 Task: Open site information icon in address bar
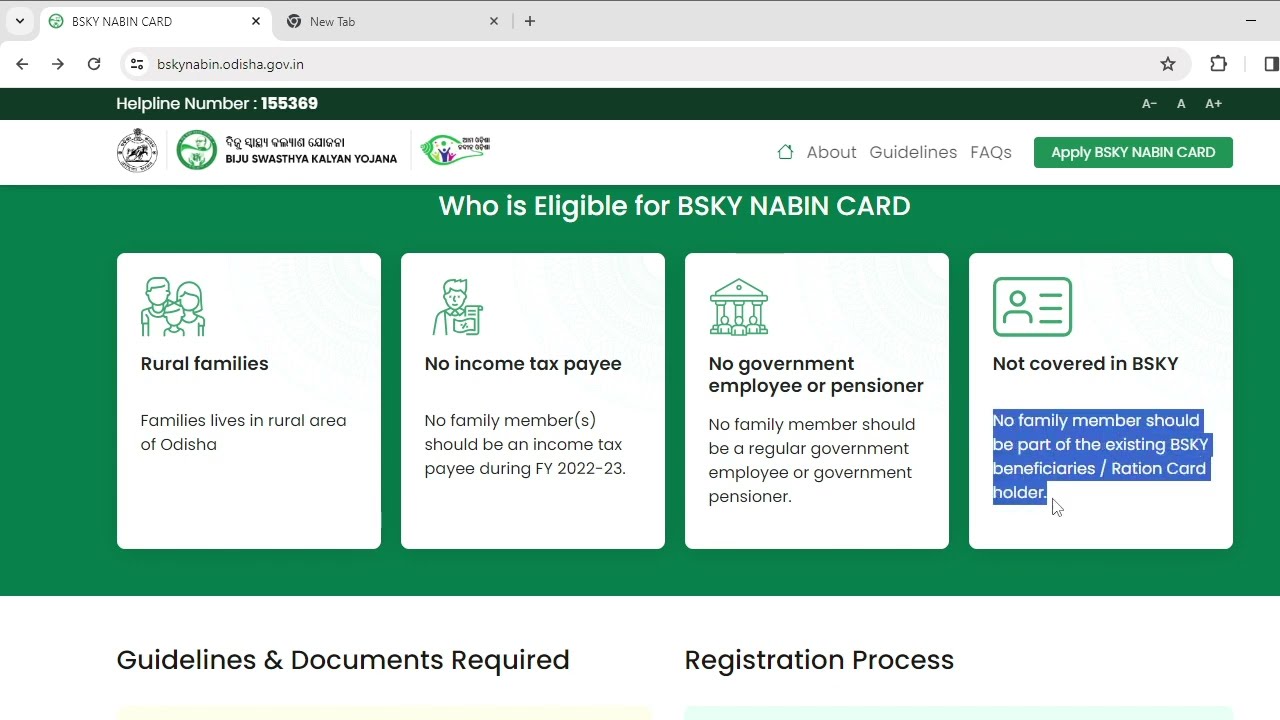[137, 64]
